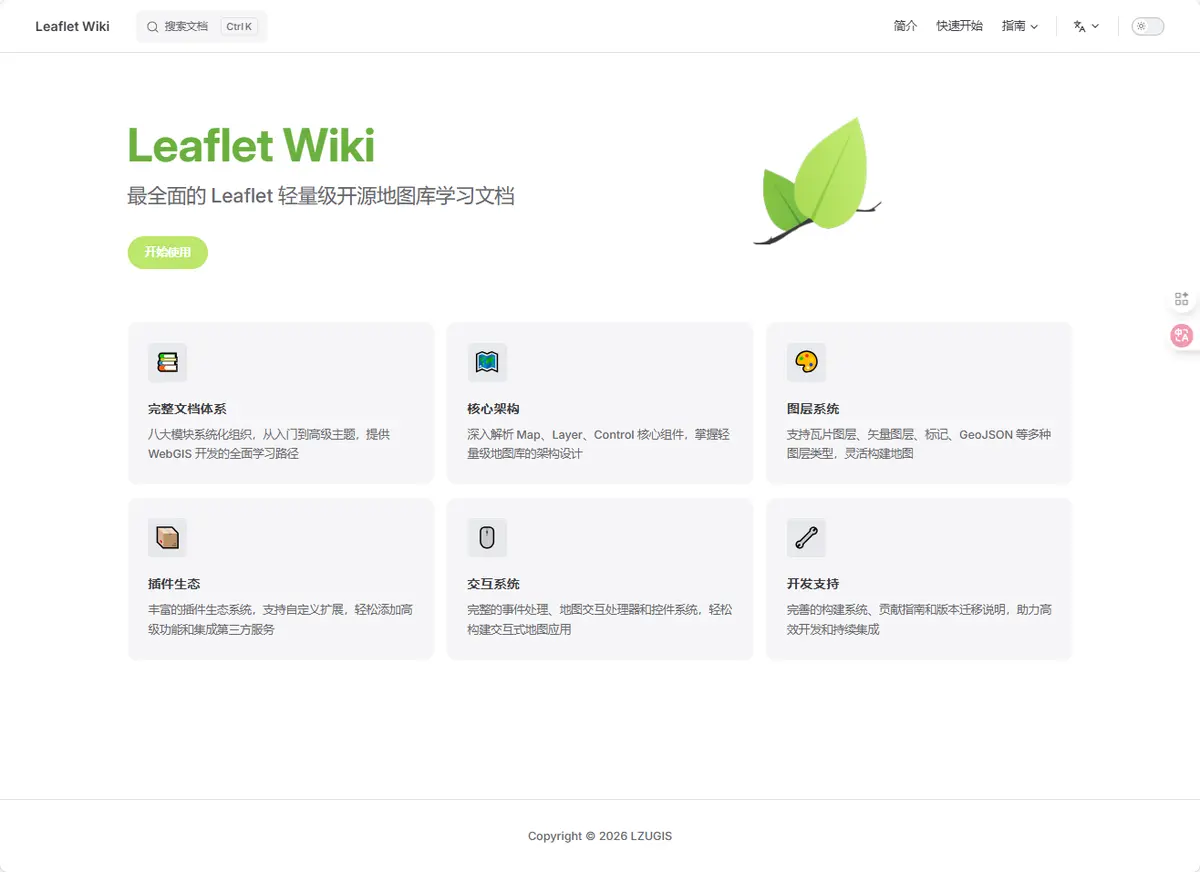Screen dimensions: 1200x872
Task: Click the large Leaflet Wiki hero heading
Action: (x=251, y=146)
